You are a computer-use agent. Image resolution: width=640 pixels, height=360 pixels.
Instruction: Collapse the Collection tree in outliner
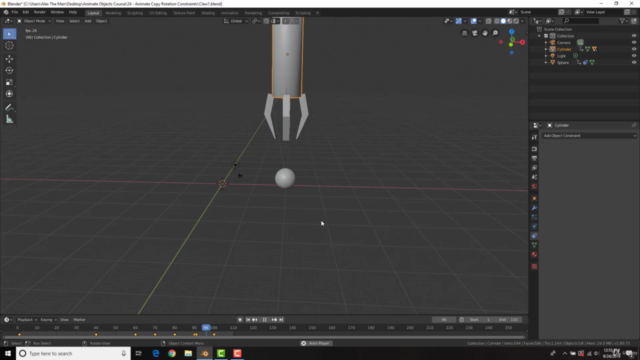540,36
